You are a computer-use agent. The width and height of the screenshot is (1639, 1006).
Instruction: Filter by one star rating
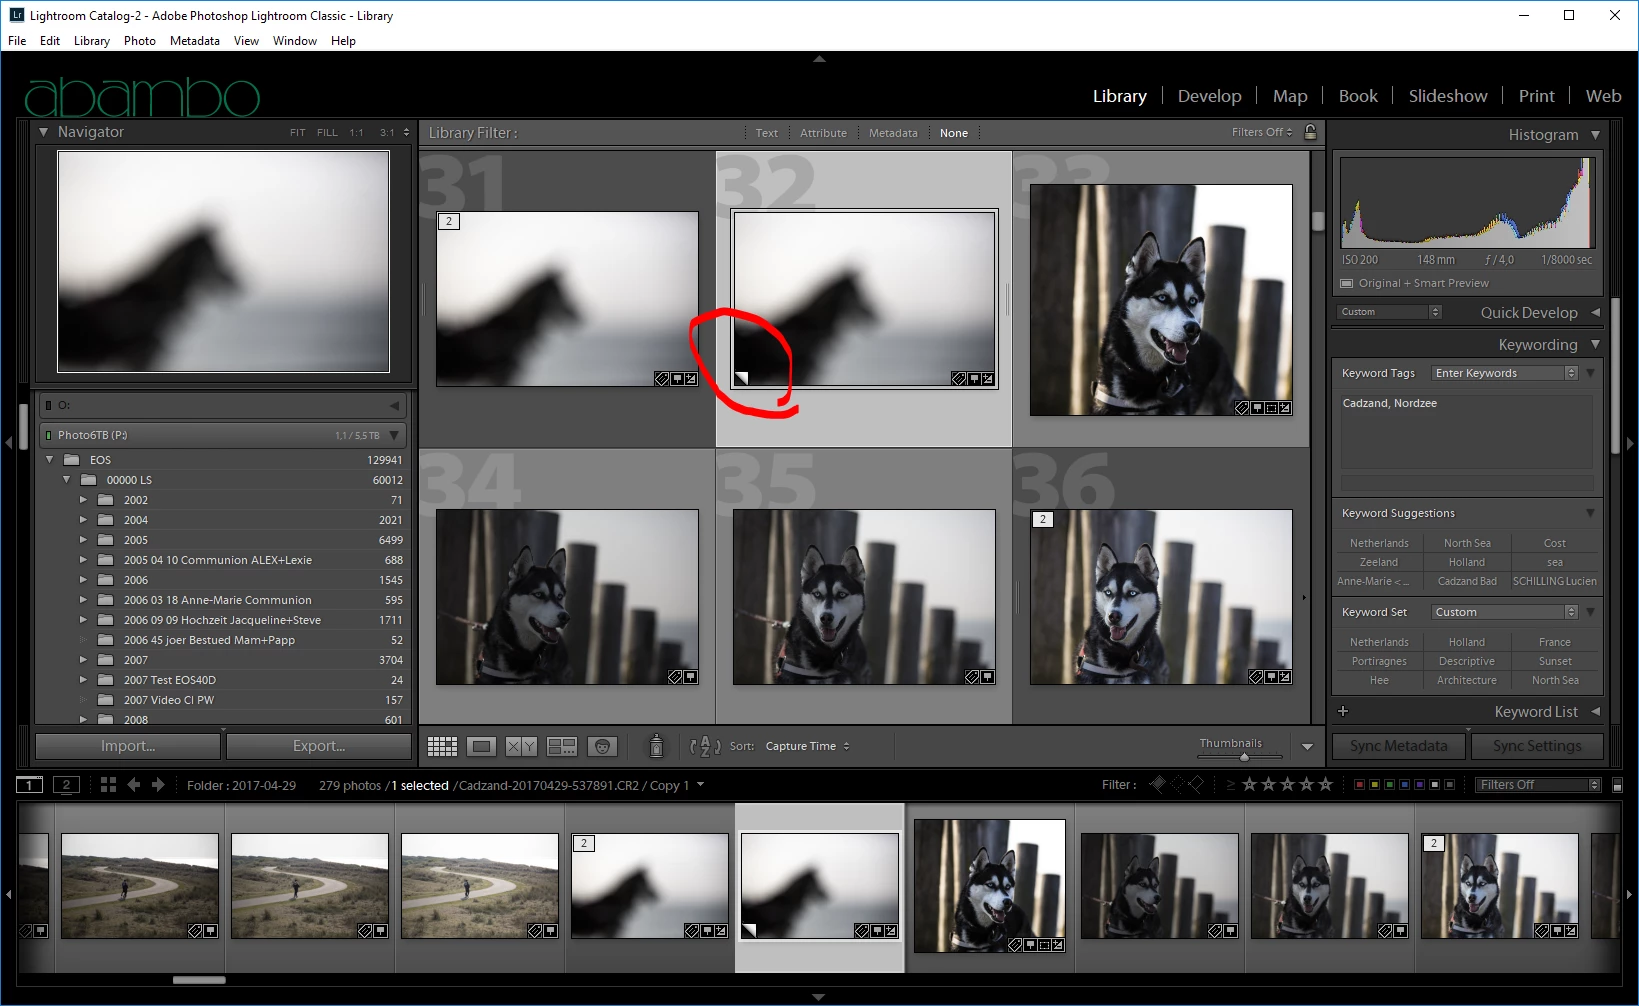(1249, 785)
